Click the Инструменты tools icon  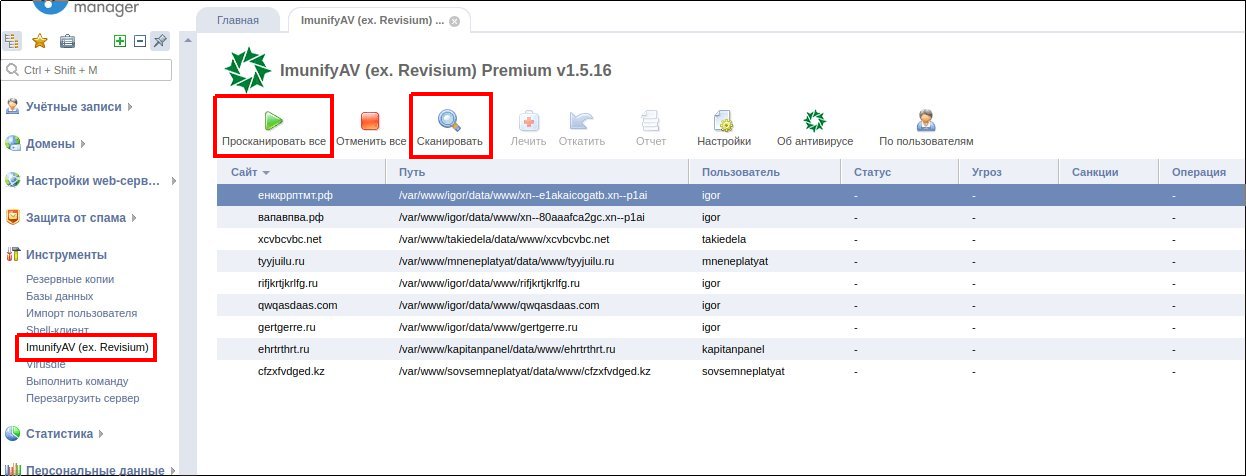tap(13, 255)
